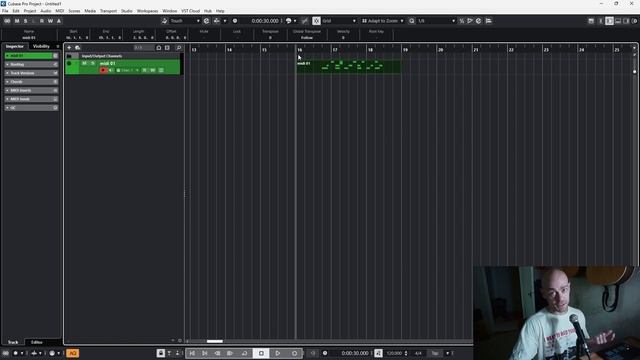Click the top toolbar time display 0:00:30.000

pos(265,21)
